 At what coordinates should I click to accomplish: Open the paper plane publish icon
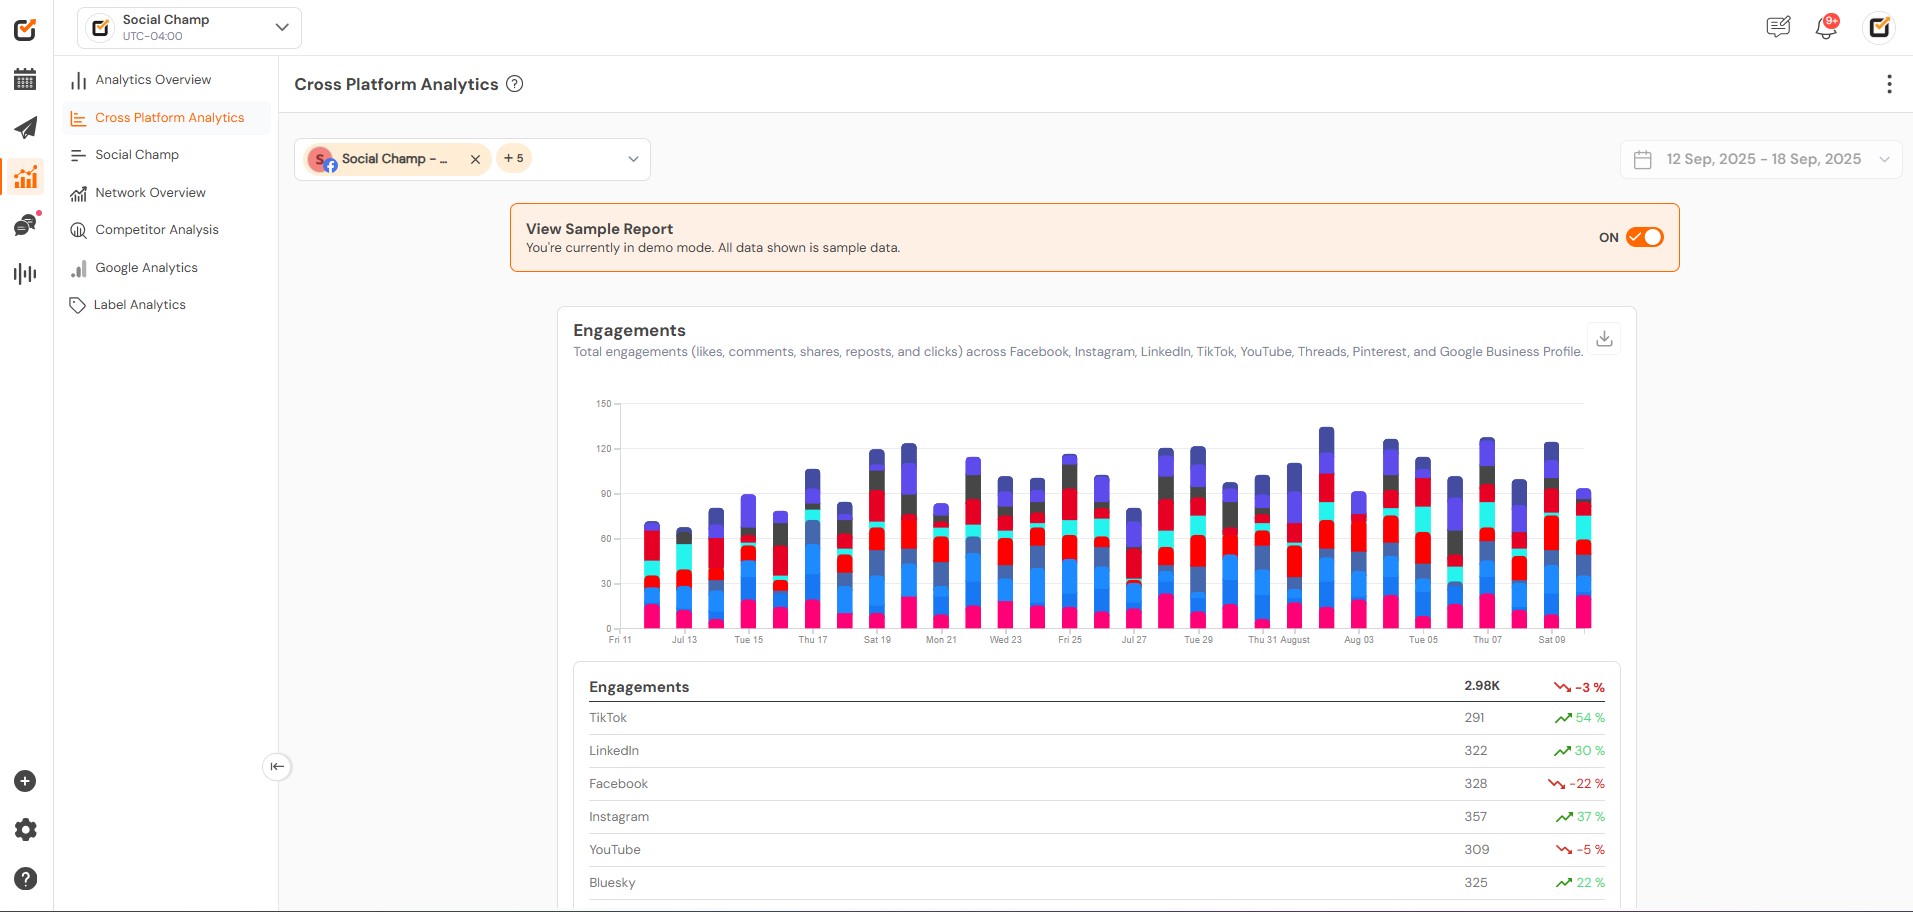click(x=26, y=128)
